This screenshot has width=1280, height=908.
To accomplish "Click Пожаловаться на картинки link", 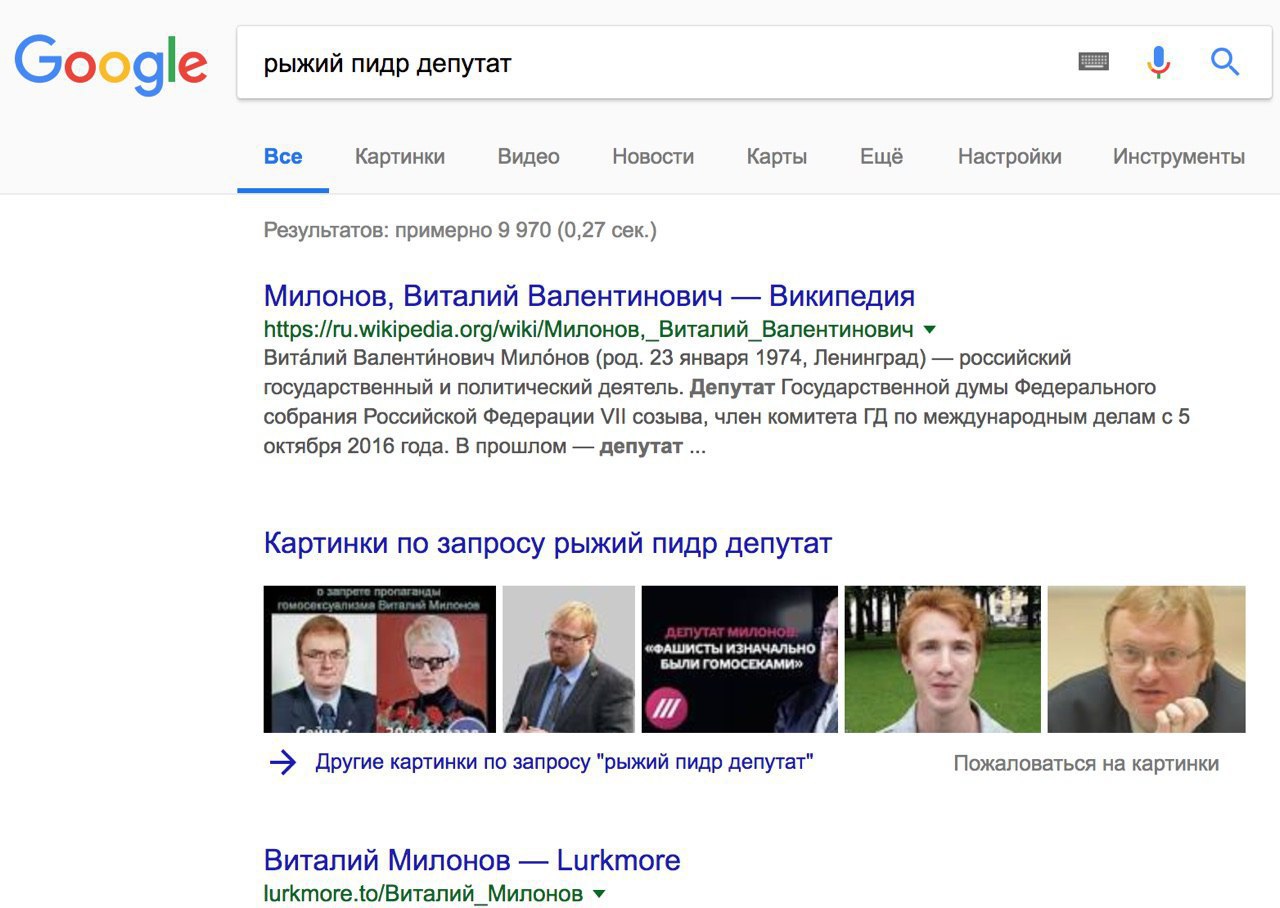I will point(1086,764).
